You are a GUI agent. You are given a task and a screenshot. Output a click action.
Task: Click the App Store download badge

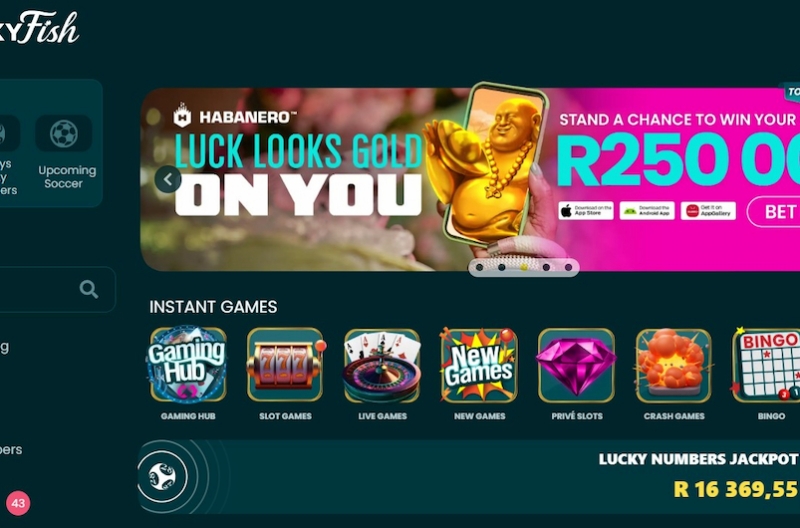(x=586, y=211)
